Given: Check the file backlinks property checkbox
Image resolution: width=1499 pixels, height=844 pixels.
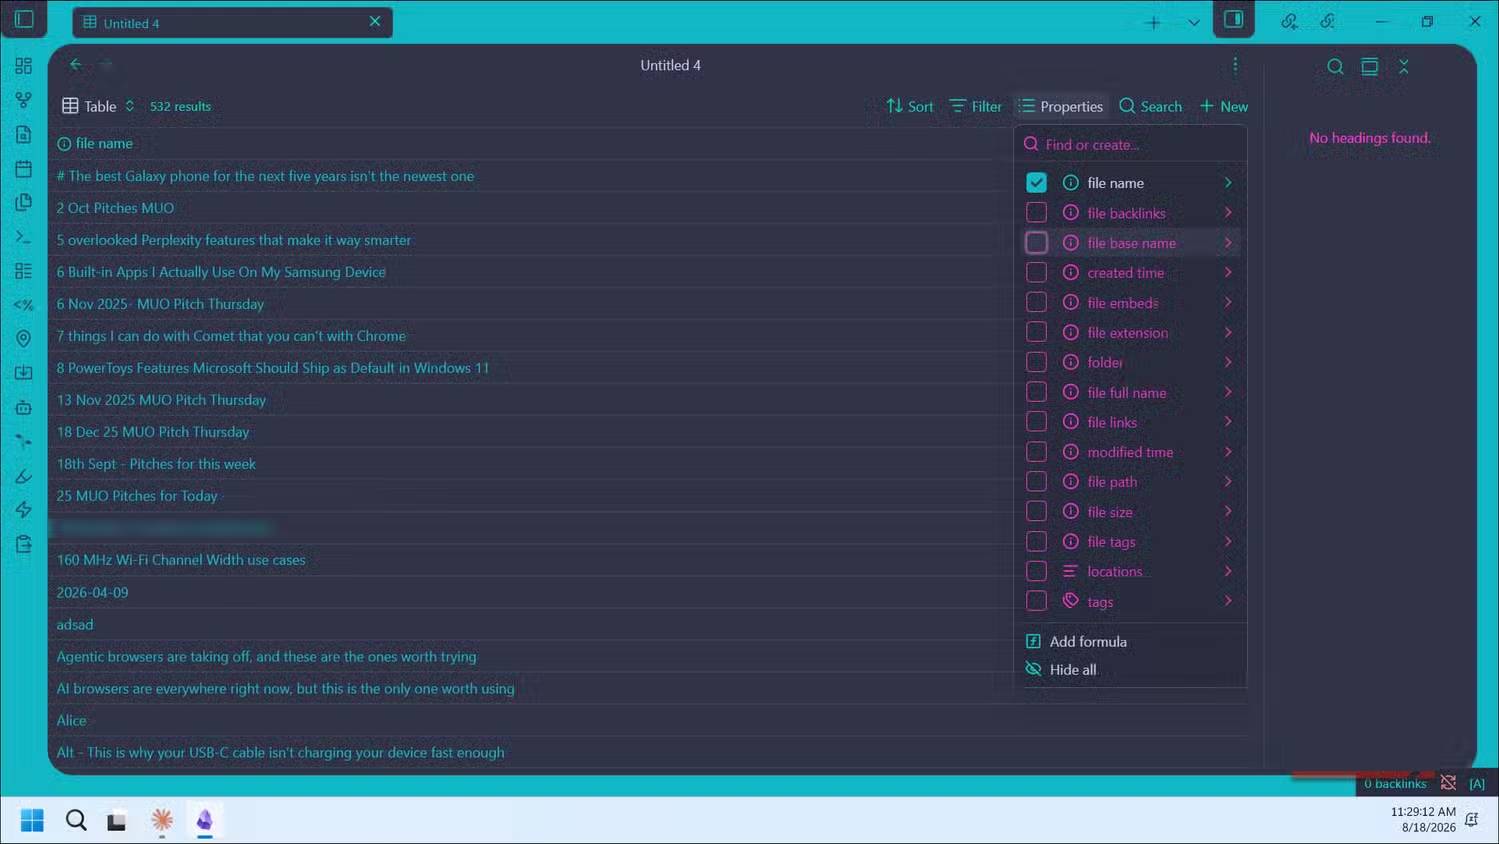Looking at the screenshot, I should pyautogui.click(x=1036, y=212).
